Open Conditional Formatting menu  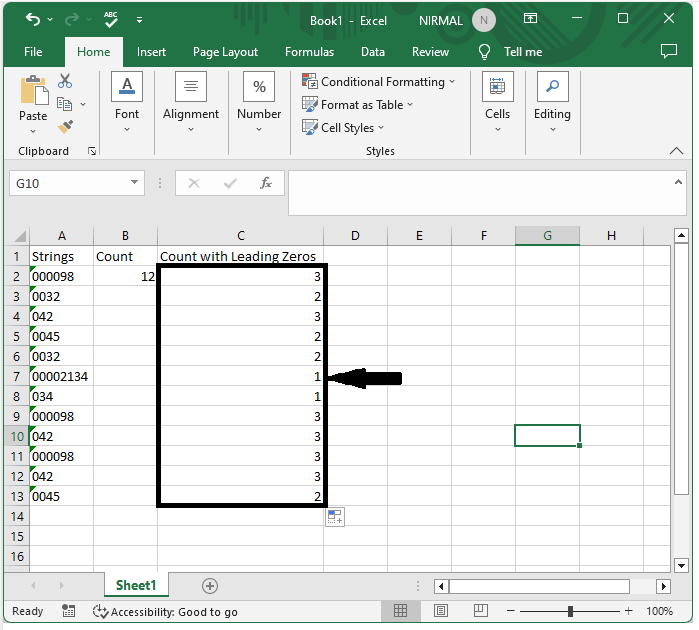(x=378, y=82)
